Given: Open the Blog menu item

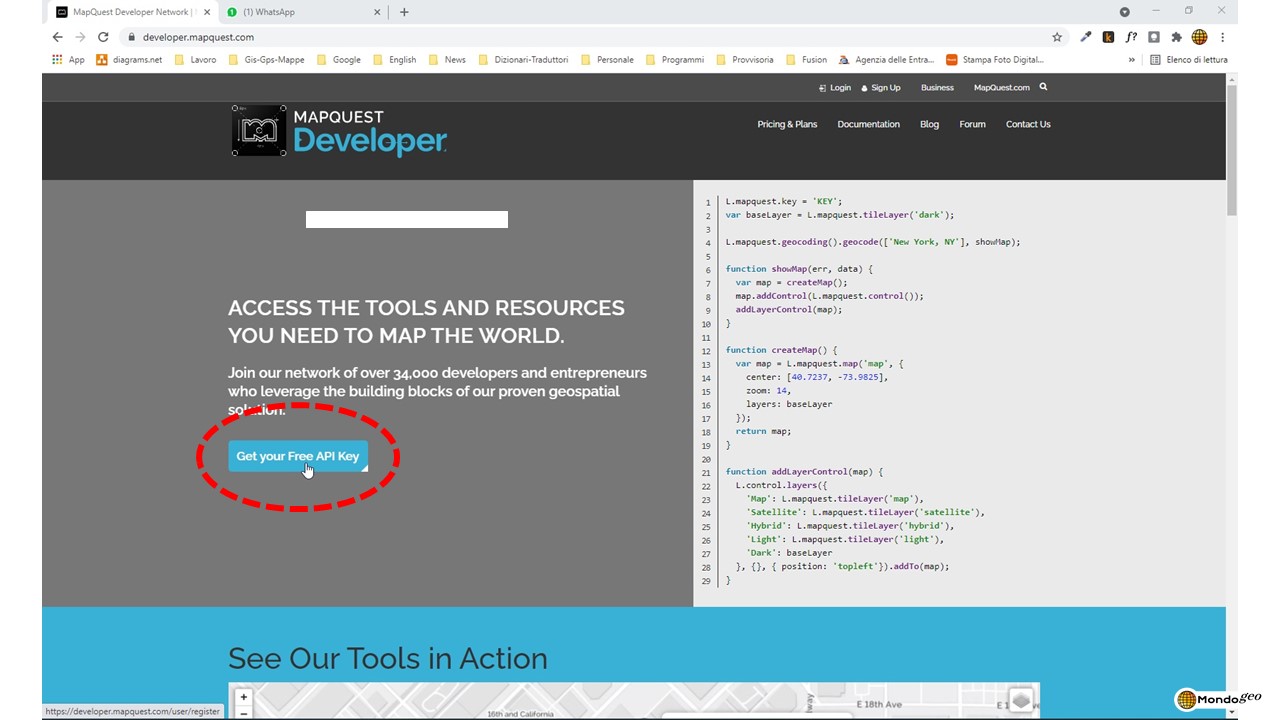Looking at the screenshot, I should pos(929,124).
